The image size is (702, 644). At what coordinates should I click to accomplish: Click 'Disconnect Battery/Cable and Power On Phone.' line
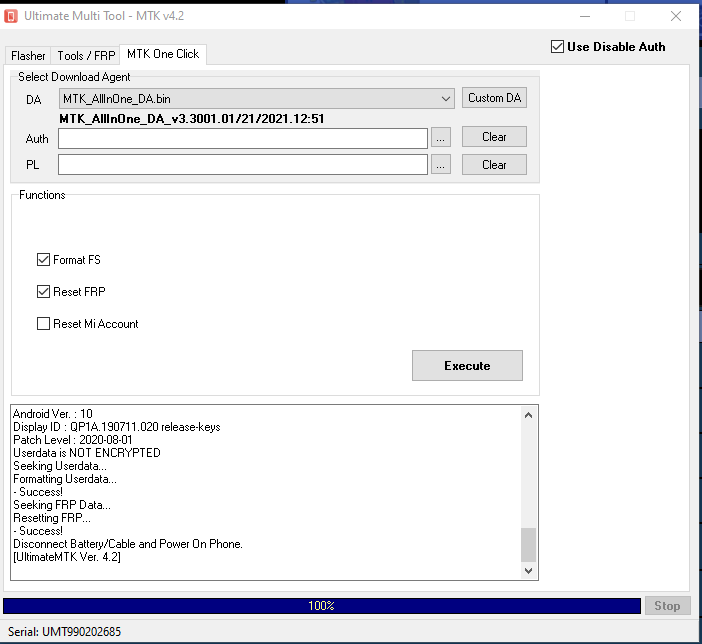click(x=128, y=544)
